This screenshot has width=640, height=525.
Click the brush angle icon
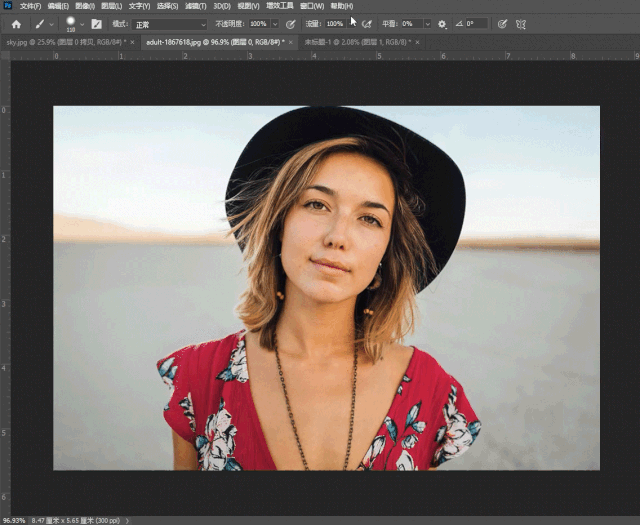(x=459, y=24)
